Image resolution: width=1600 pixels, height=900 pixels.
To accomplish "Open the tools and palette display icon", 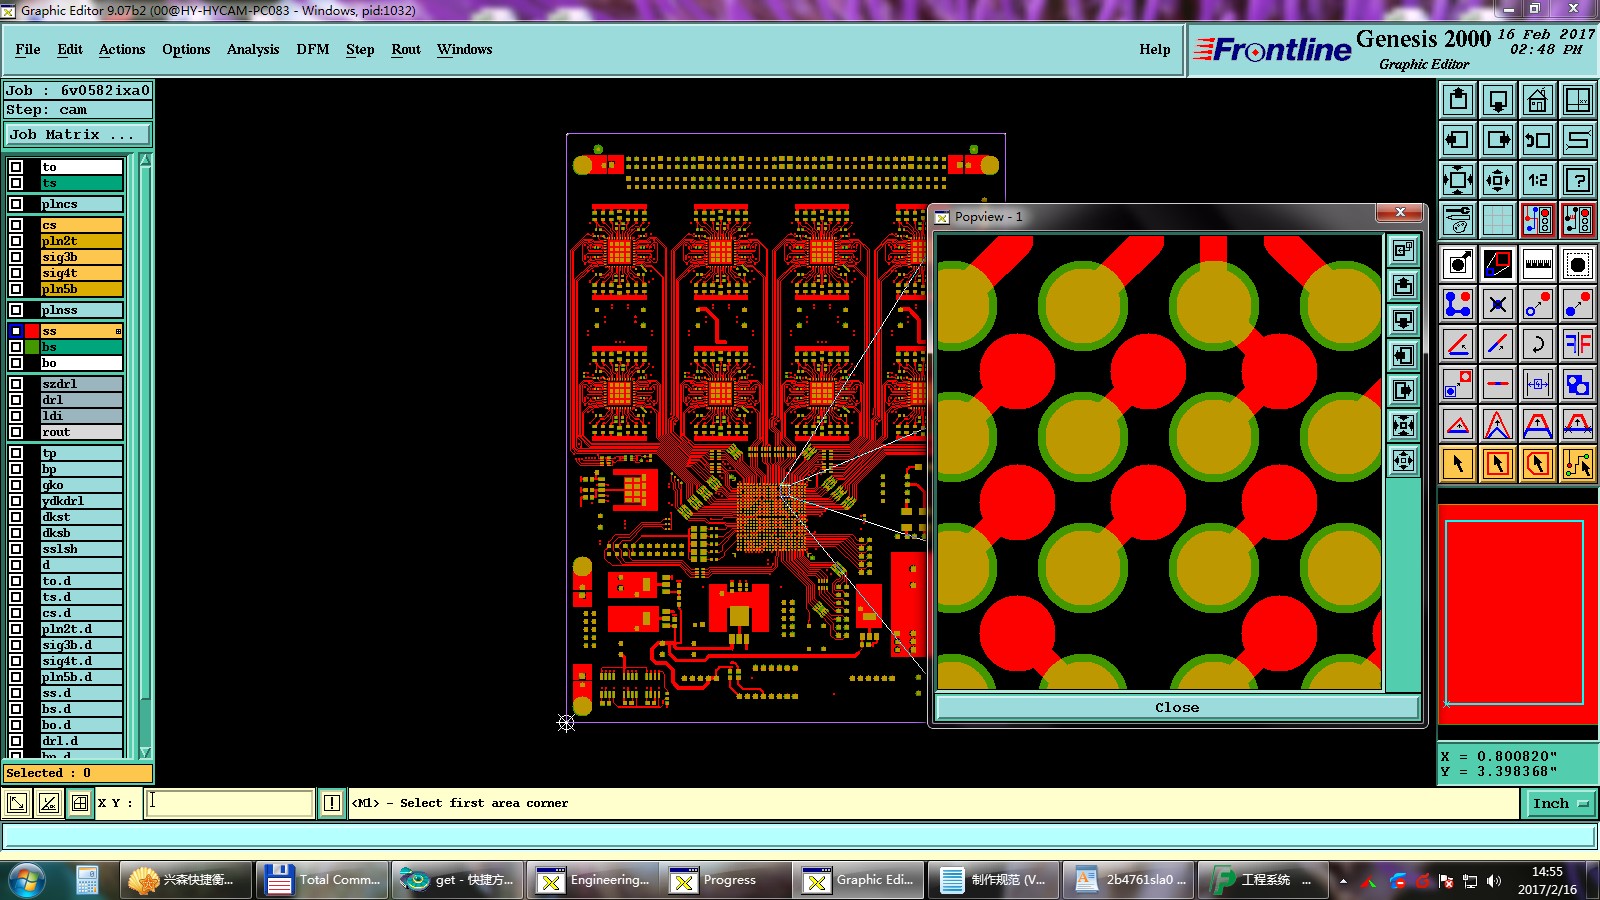I will point(1458,220).
